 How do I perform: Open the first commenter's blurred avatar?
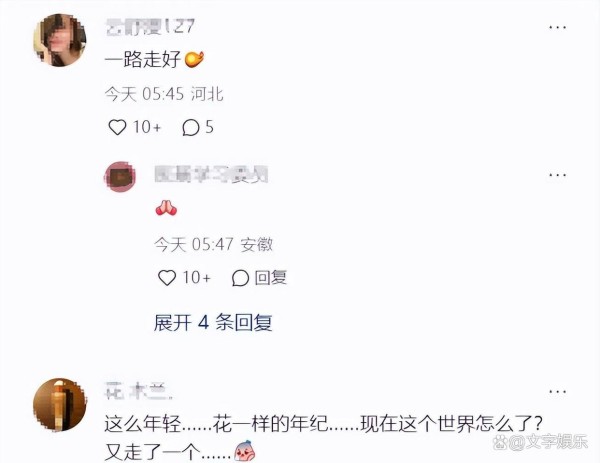pyautogui.click(x=60, y=40)
